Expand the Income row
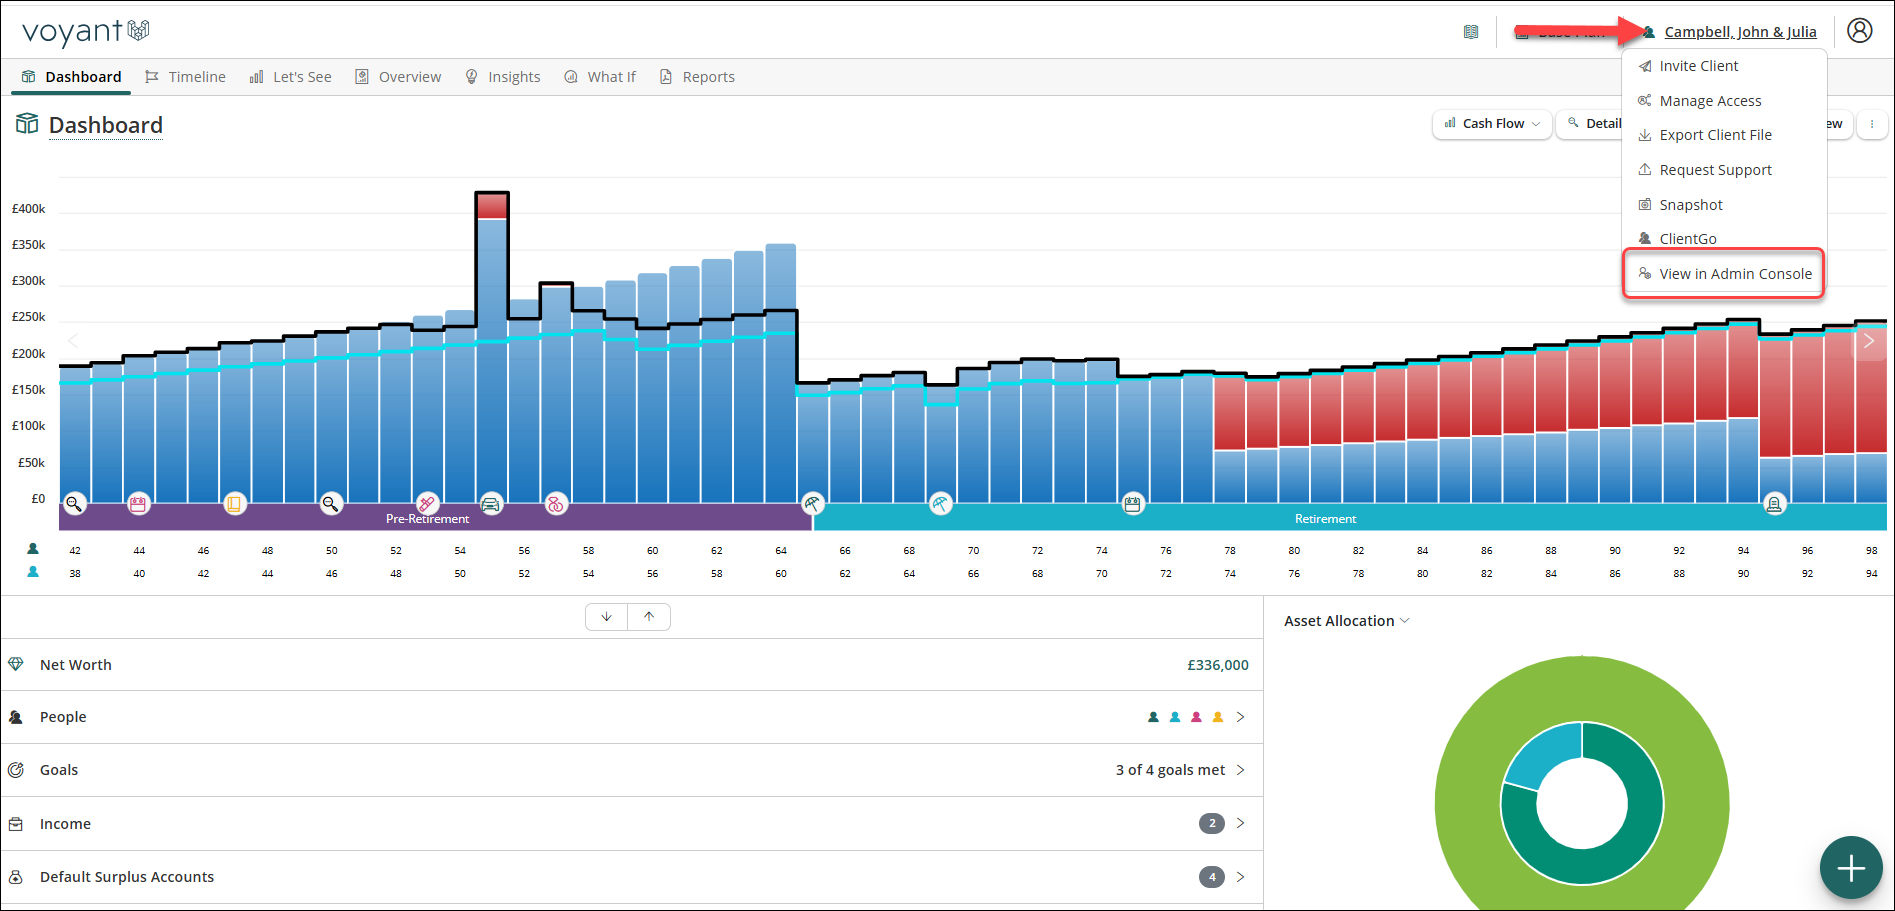1895x911 pixels. 632,824
